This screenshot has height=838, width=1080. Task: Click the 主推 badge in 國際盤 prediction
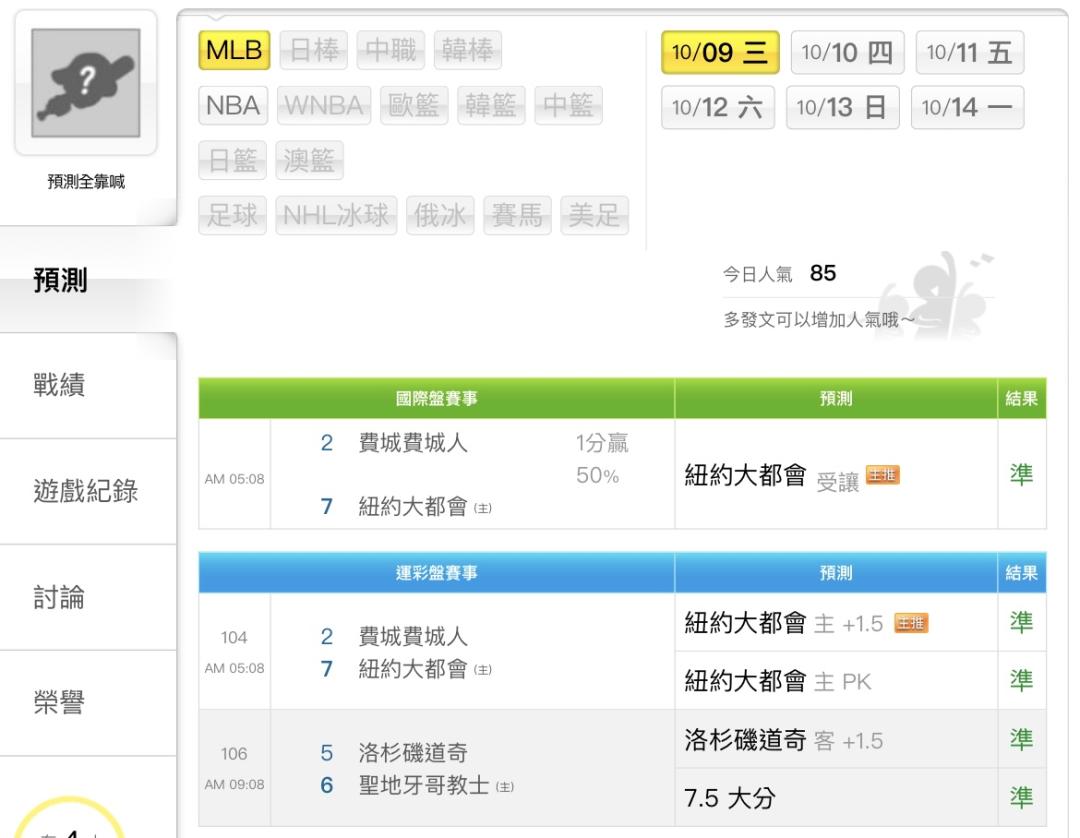pyautogui.click(x=882, y=474)
